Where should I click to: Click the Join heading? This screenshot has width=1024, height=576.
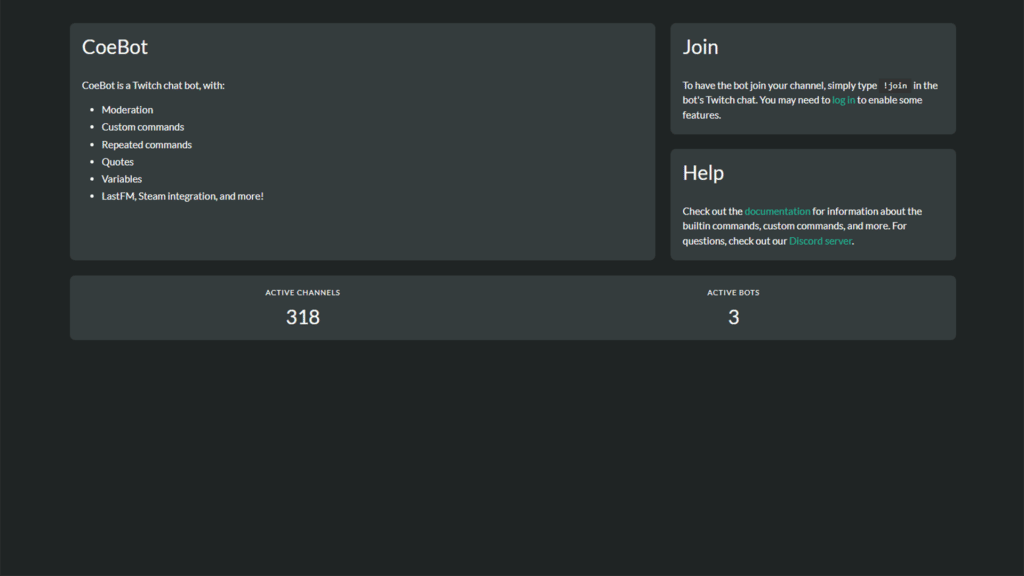pyautogui.click(x=700, y=47)
